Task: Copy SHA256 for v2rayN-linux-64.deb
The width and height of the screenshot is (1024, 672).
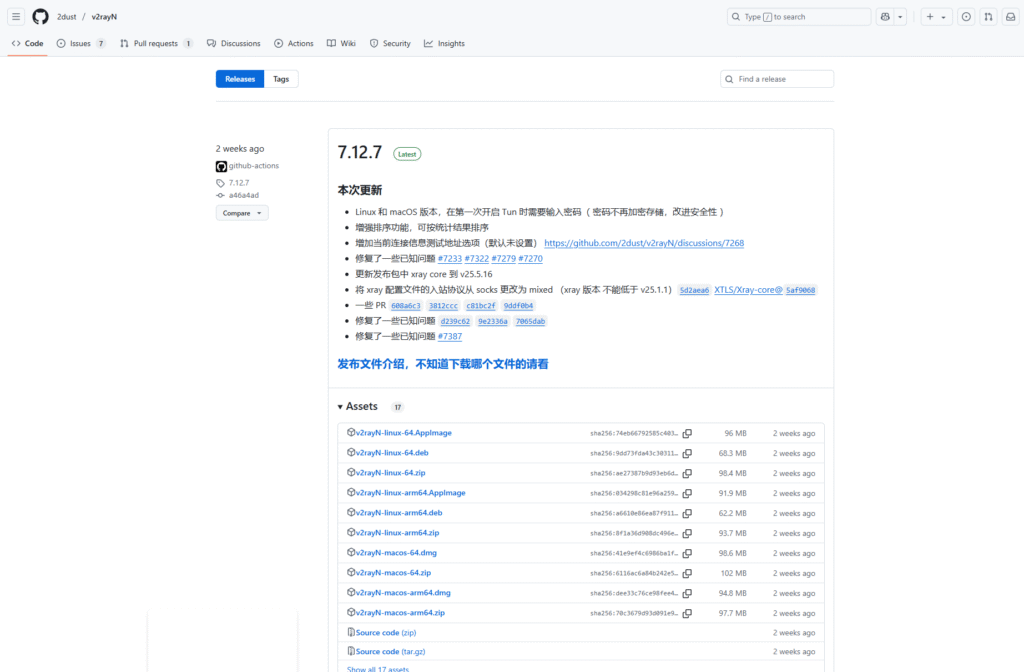Action: 687,453
